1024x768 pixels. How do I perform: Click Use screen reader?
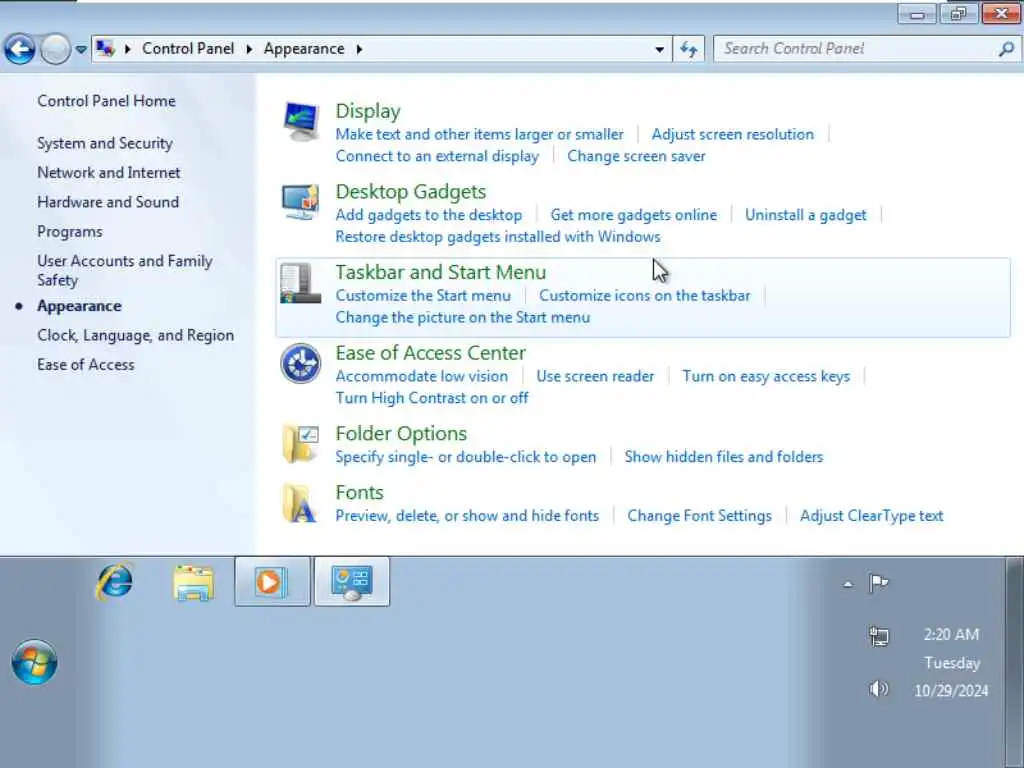pyautogui.click(x=596, y=376)
